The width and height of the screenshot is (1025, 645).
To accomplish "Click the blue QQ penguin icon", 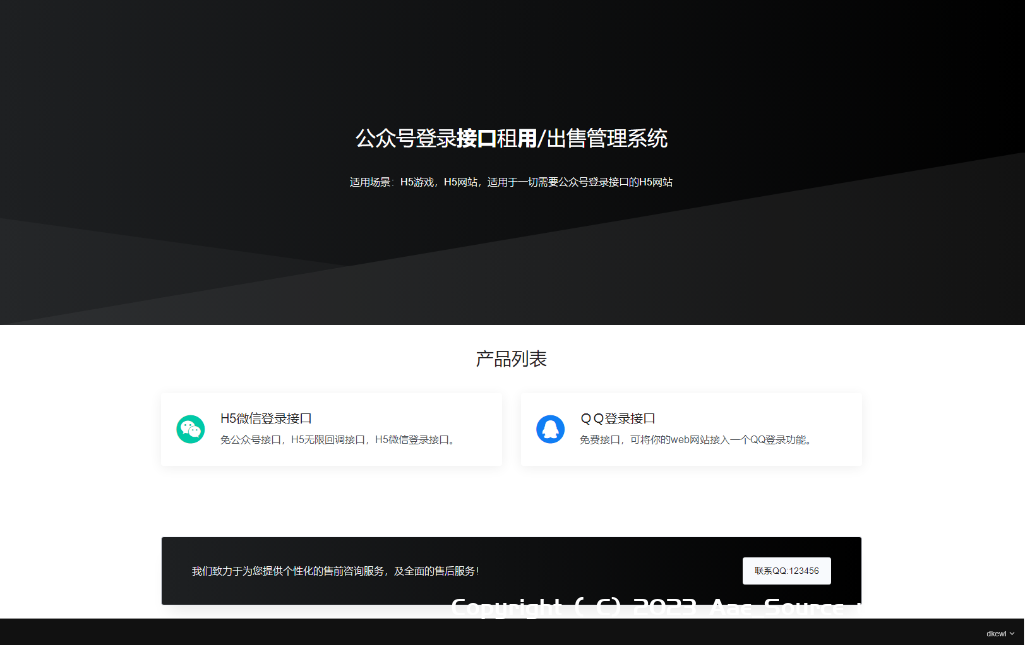I will click(550, 429).
